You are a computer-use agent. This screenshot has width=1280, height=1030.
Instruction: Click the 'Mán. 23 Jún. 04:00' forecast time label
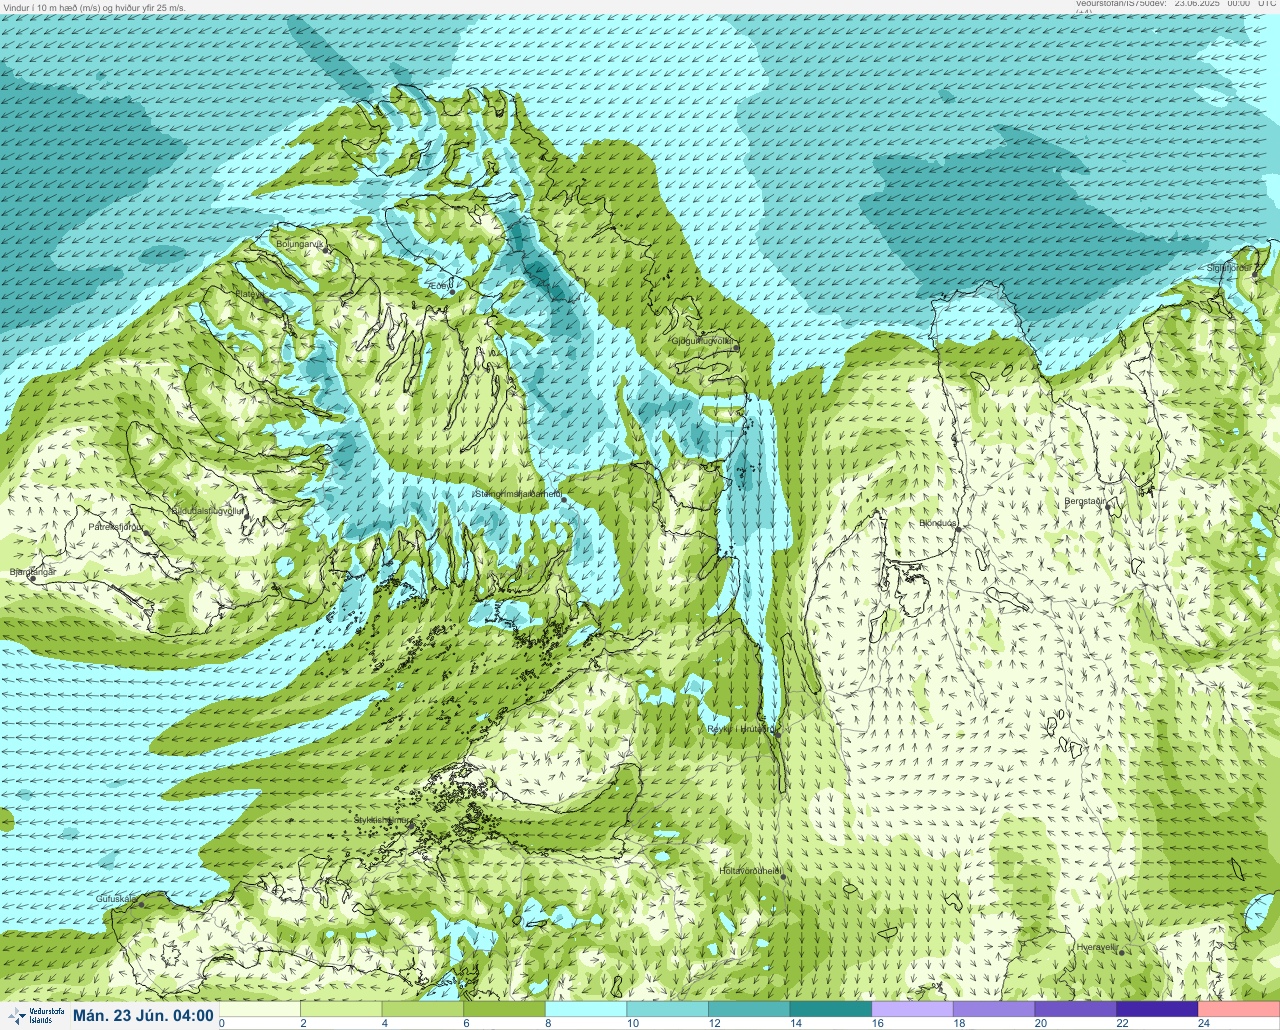point(143,1015)
